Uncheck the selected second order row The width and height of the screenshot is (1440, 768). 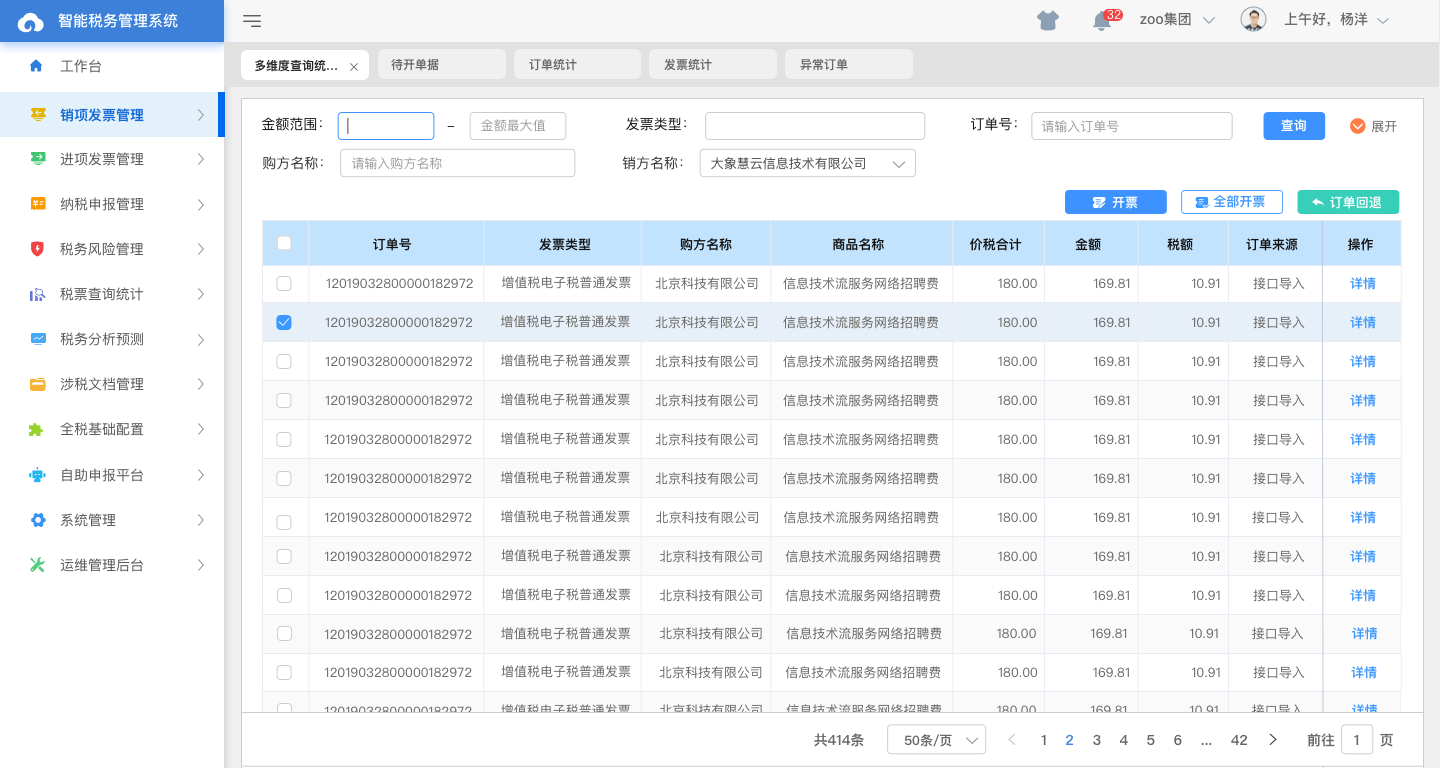285,322
